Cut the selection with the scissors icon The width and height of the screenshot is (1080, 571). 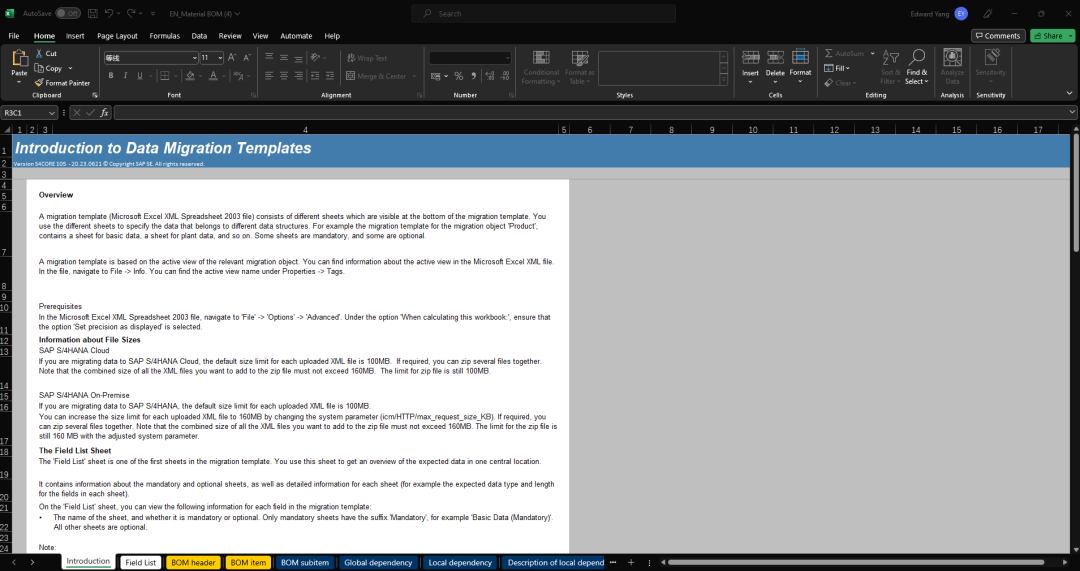pyautogui.click(x=46, y=54)
